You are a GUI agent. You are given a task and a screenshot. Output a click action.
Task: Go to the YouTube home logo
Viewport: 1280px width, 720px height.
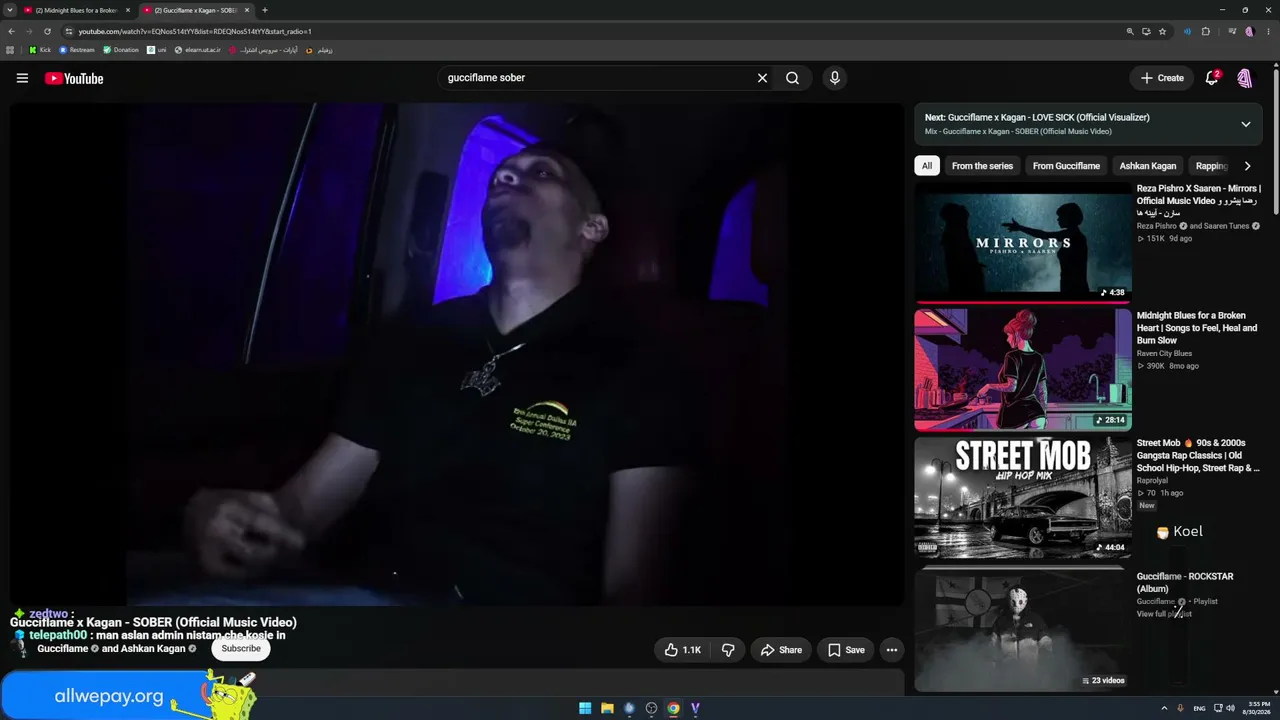tap(74, 78)
